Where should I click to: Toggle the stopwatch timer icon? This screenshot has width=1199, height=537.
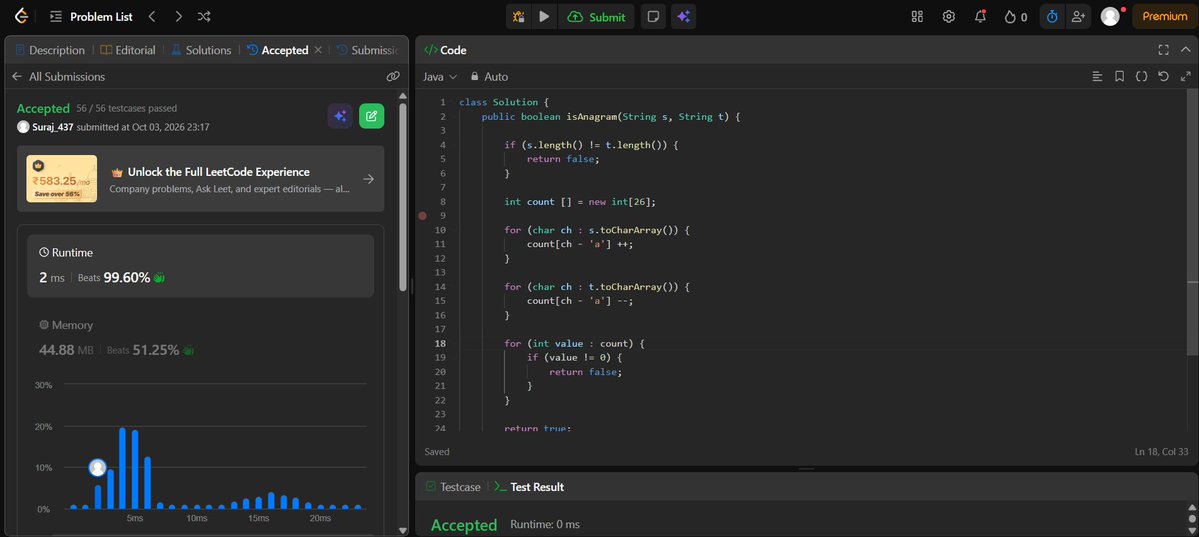pos(1052,17)
